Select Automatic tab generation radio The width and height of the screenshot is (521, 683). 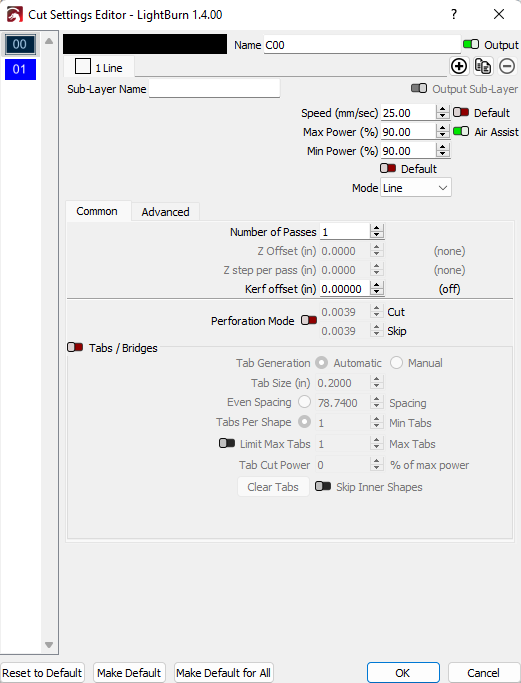pos(322,363)
